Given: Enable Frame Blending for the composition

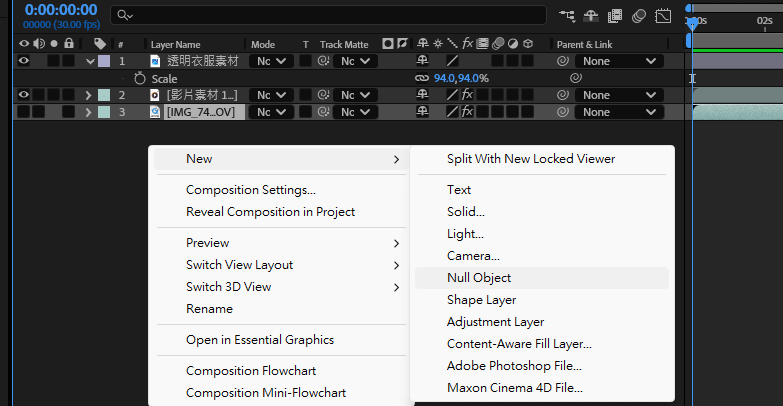Looking at the screenshot, I should pyautogui.click(x=615, y=15).
